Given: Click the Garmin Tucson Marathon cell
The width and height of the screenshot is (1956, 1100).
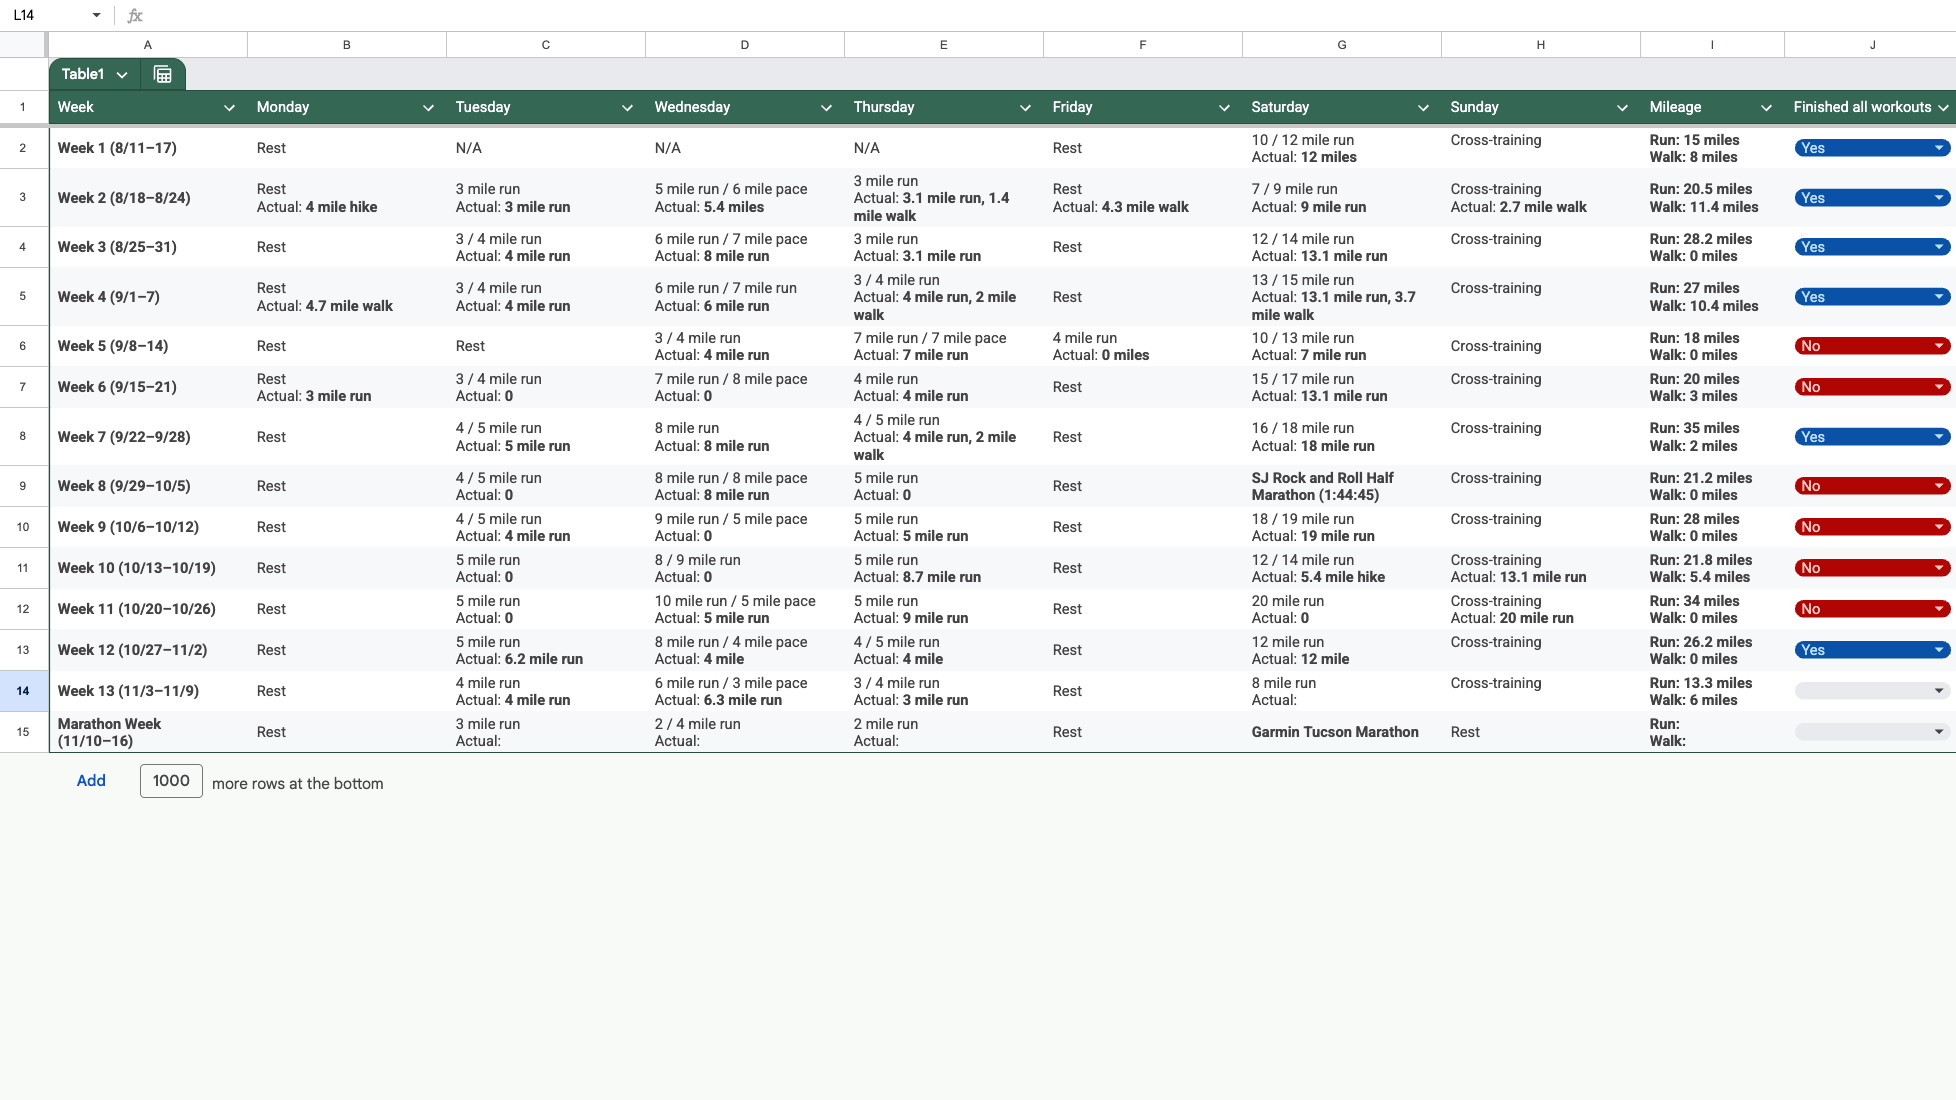Looking at the screenshot, I should coord(1334,731).
